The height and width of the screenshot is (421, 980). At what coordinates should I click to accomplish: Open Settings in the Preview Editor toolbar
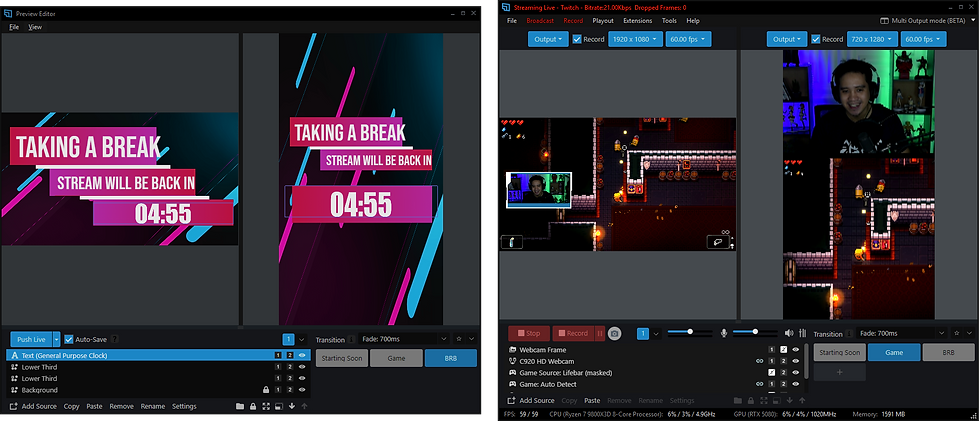(184, 406)
